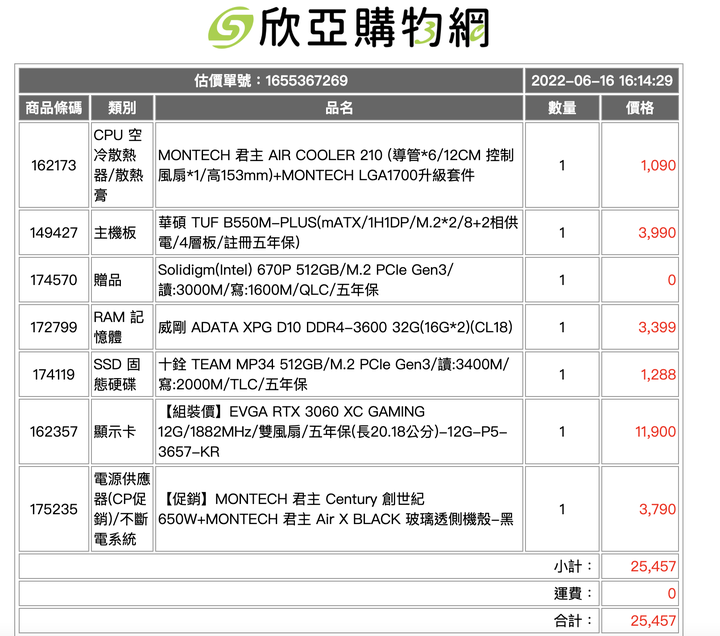The image size is (720, 636).
Task: Click quantity 1 in B550M-PLUS row
Action: (562, 233)
